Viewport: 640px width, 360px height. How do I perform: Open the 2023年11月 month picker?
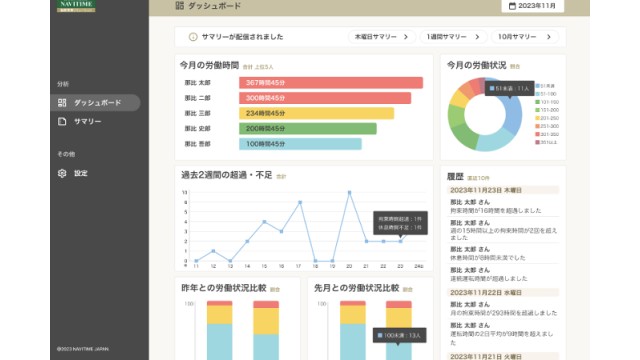532,6
